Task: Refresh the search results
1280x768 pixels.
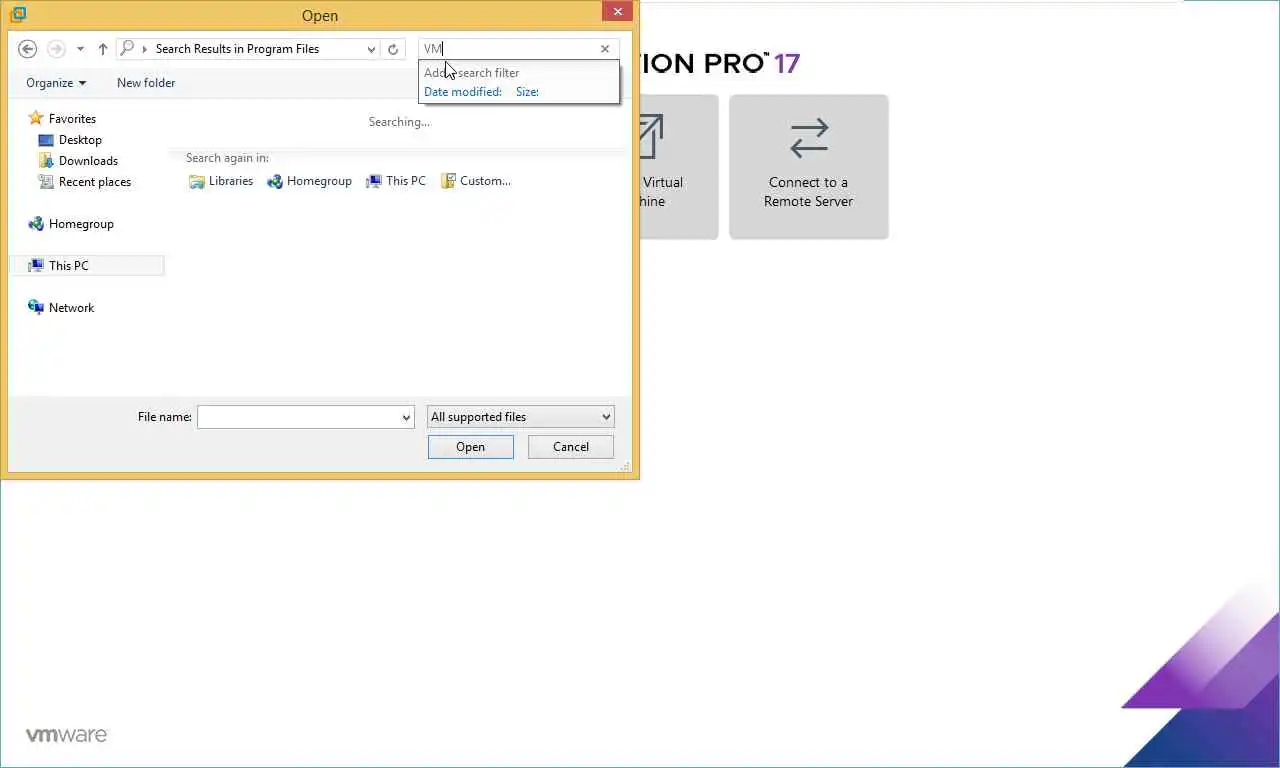Action: (x=393, y=49)
